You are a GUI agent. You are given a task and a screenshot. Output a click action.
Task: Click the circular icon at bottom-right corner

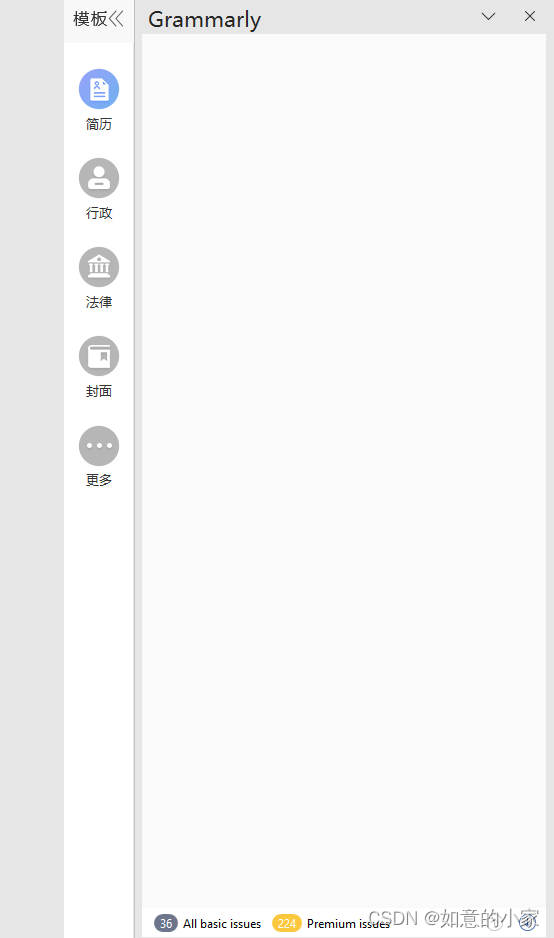[x=527, y=923]
